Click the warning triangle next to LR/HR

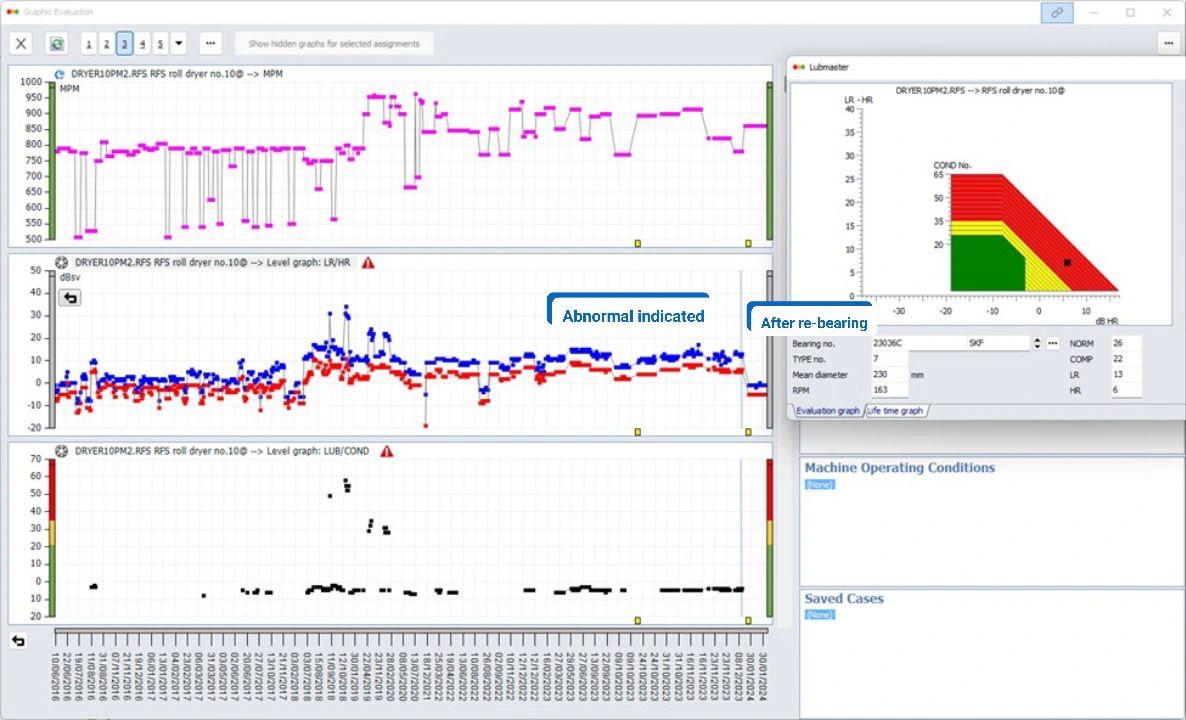click(368, 263)
